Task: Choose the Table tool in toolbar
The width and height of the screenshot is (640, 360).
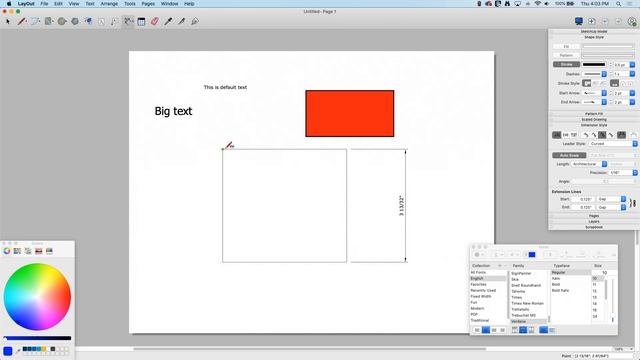Action: click(x=141, y=22)
